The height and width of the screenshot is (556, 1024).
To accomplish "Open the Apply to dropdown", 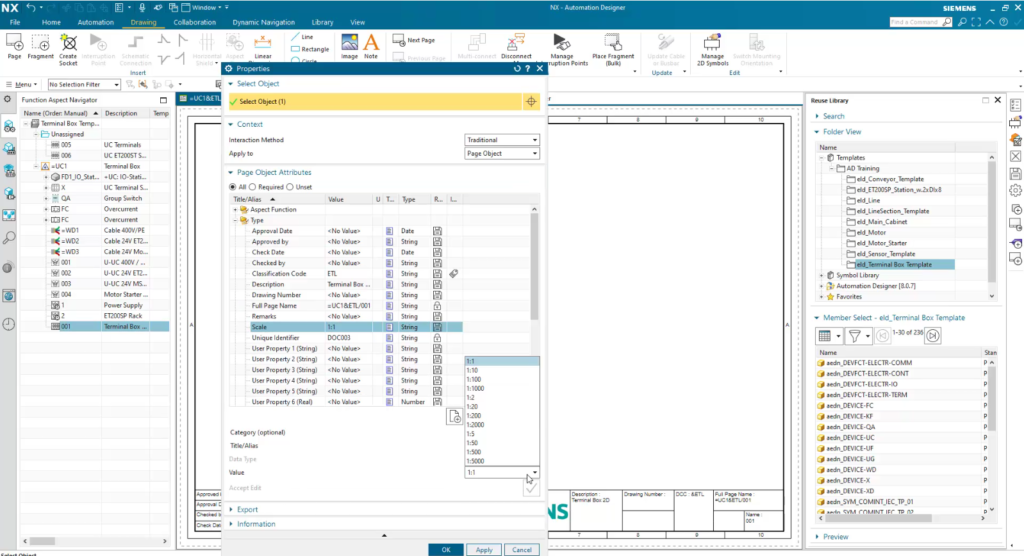I will tap(502, 154).
